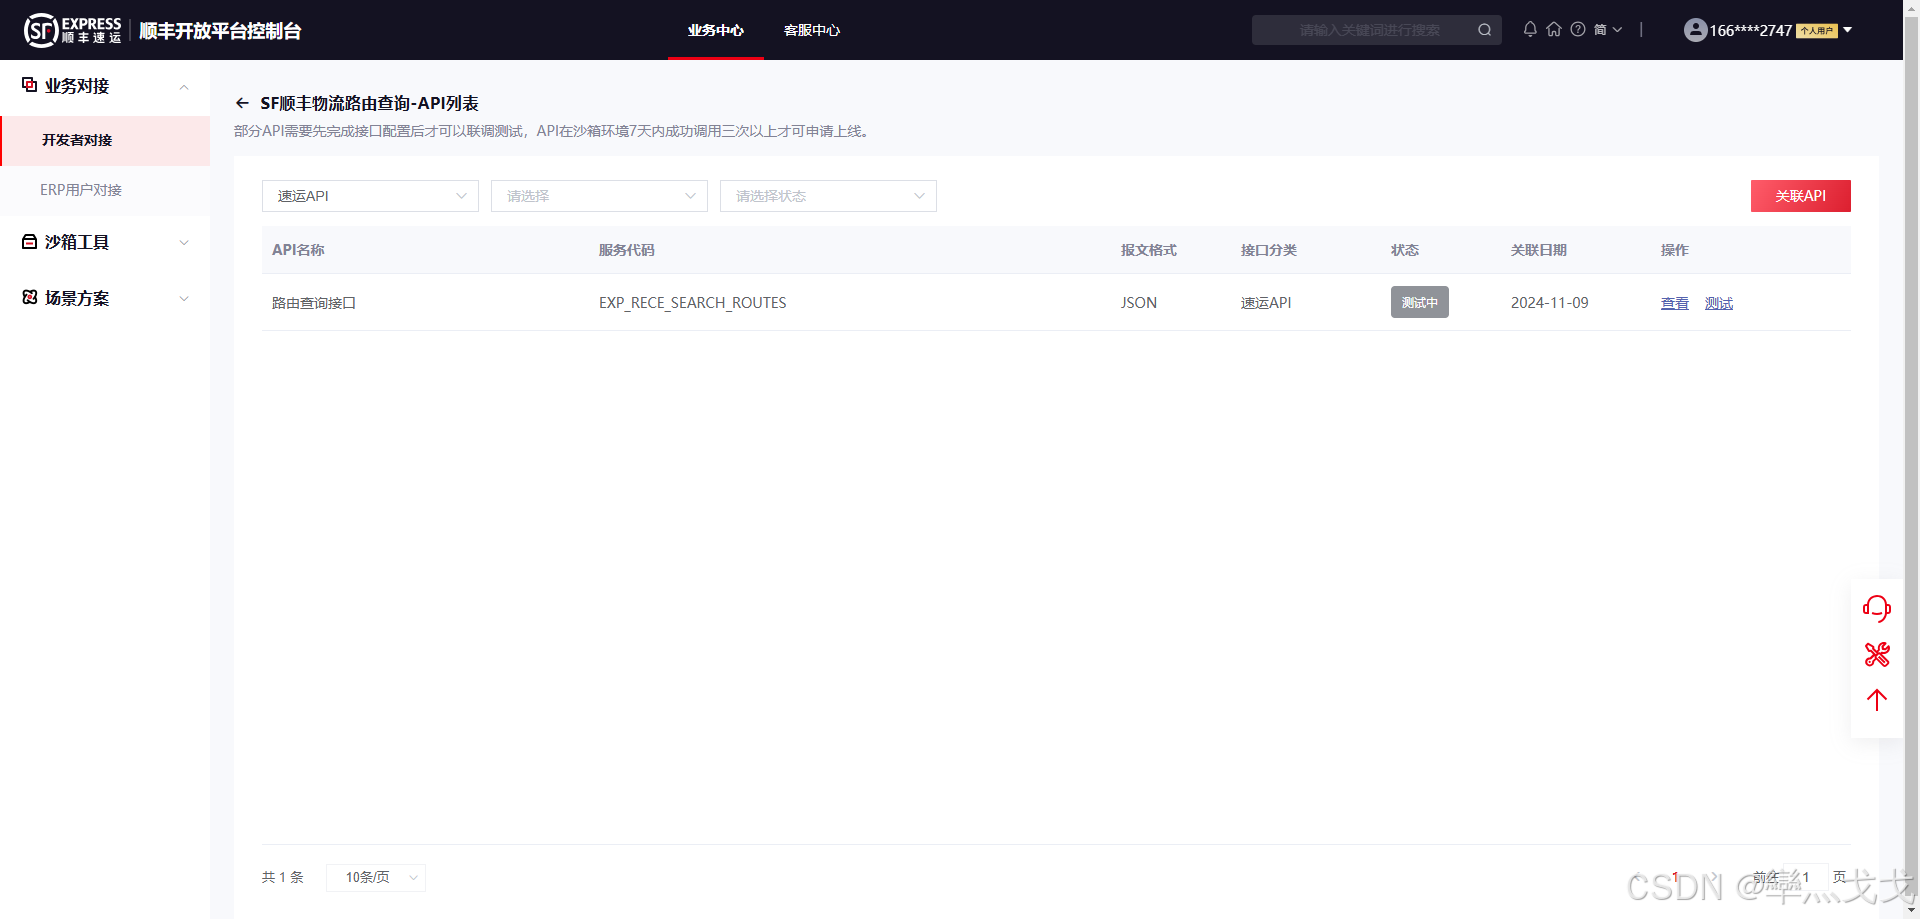Click the 个人用户 badge
The height and width of the screenshot is (919, 1920).
[1817, 31]
